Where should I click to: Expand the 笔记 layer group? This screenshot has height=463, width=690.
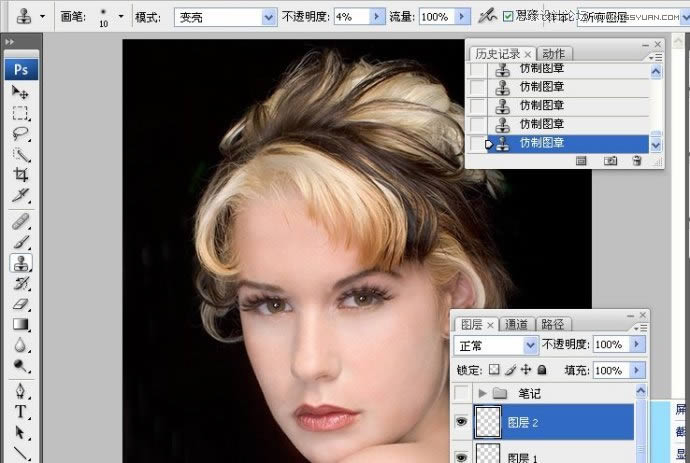(483, 393)
